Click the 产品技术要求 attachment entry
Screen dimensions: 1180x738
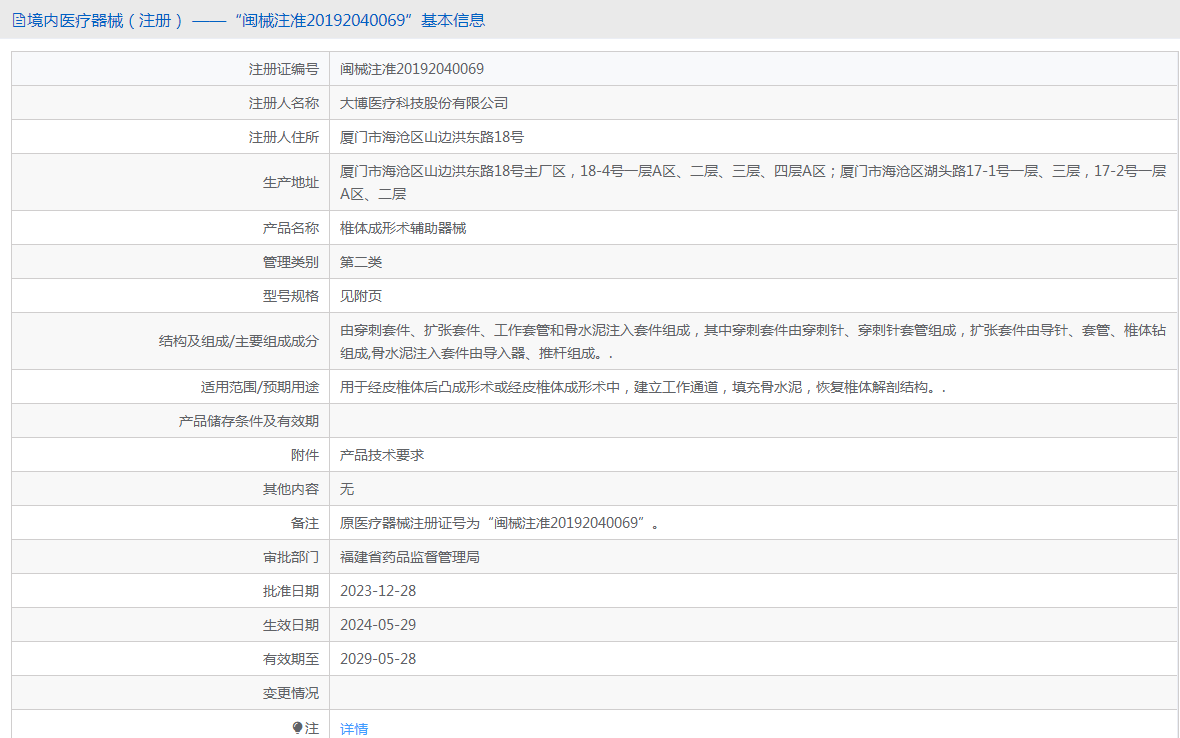[x=382, y=455]
